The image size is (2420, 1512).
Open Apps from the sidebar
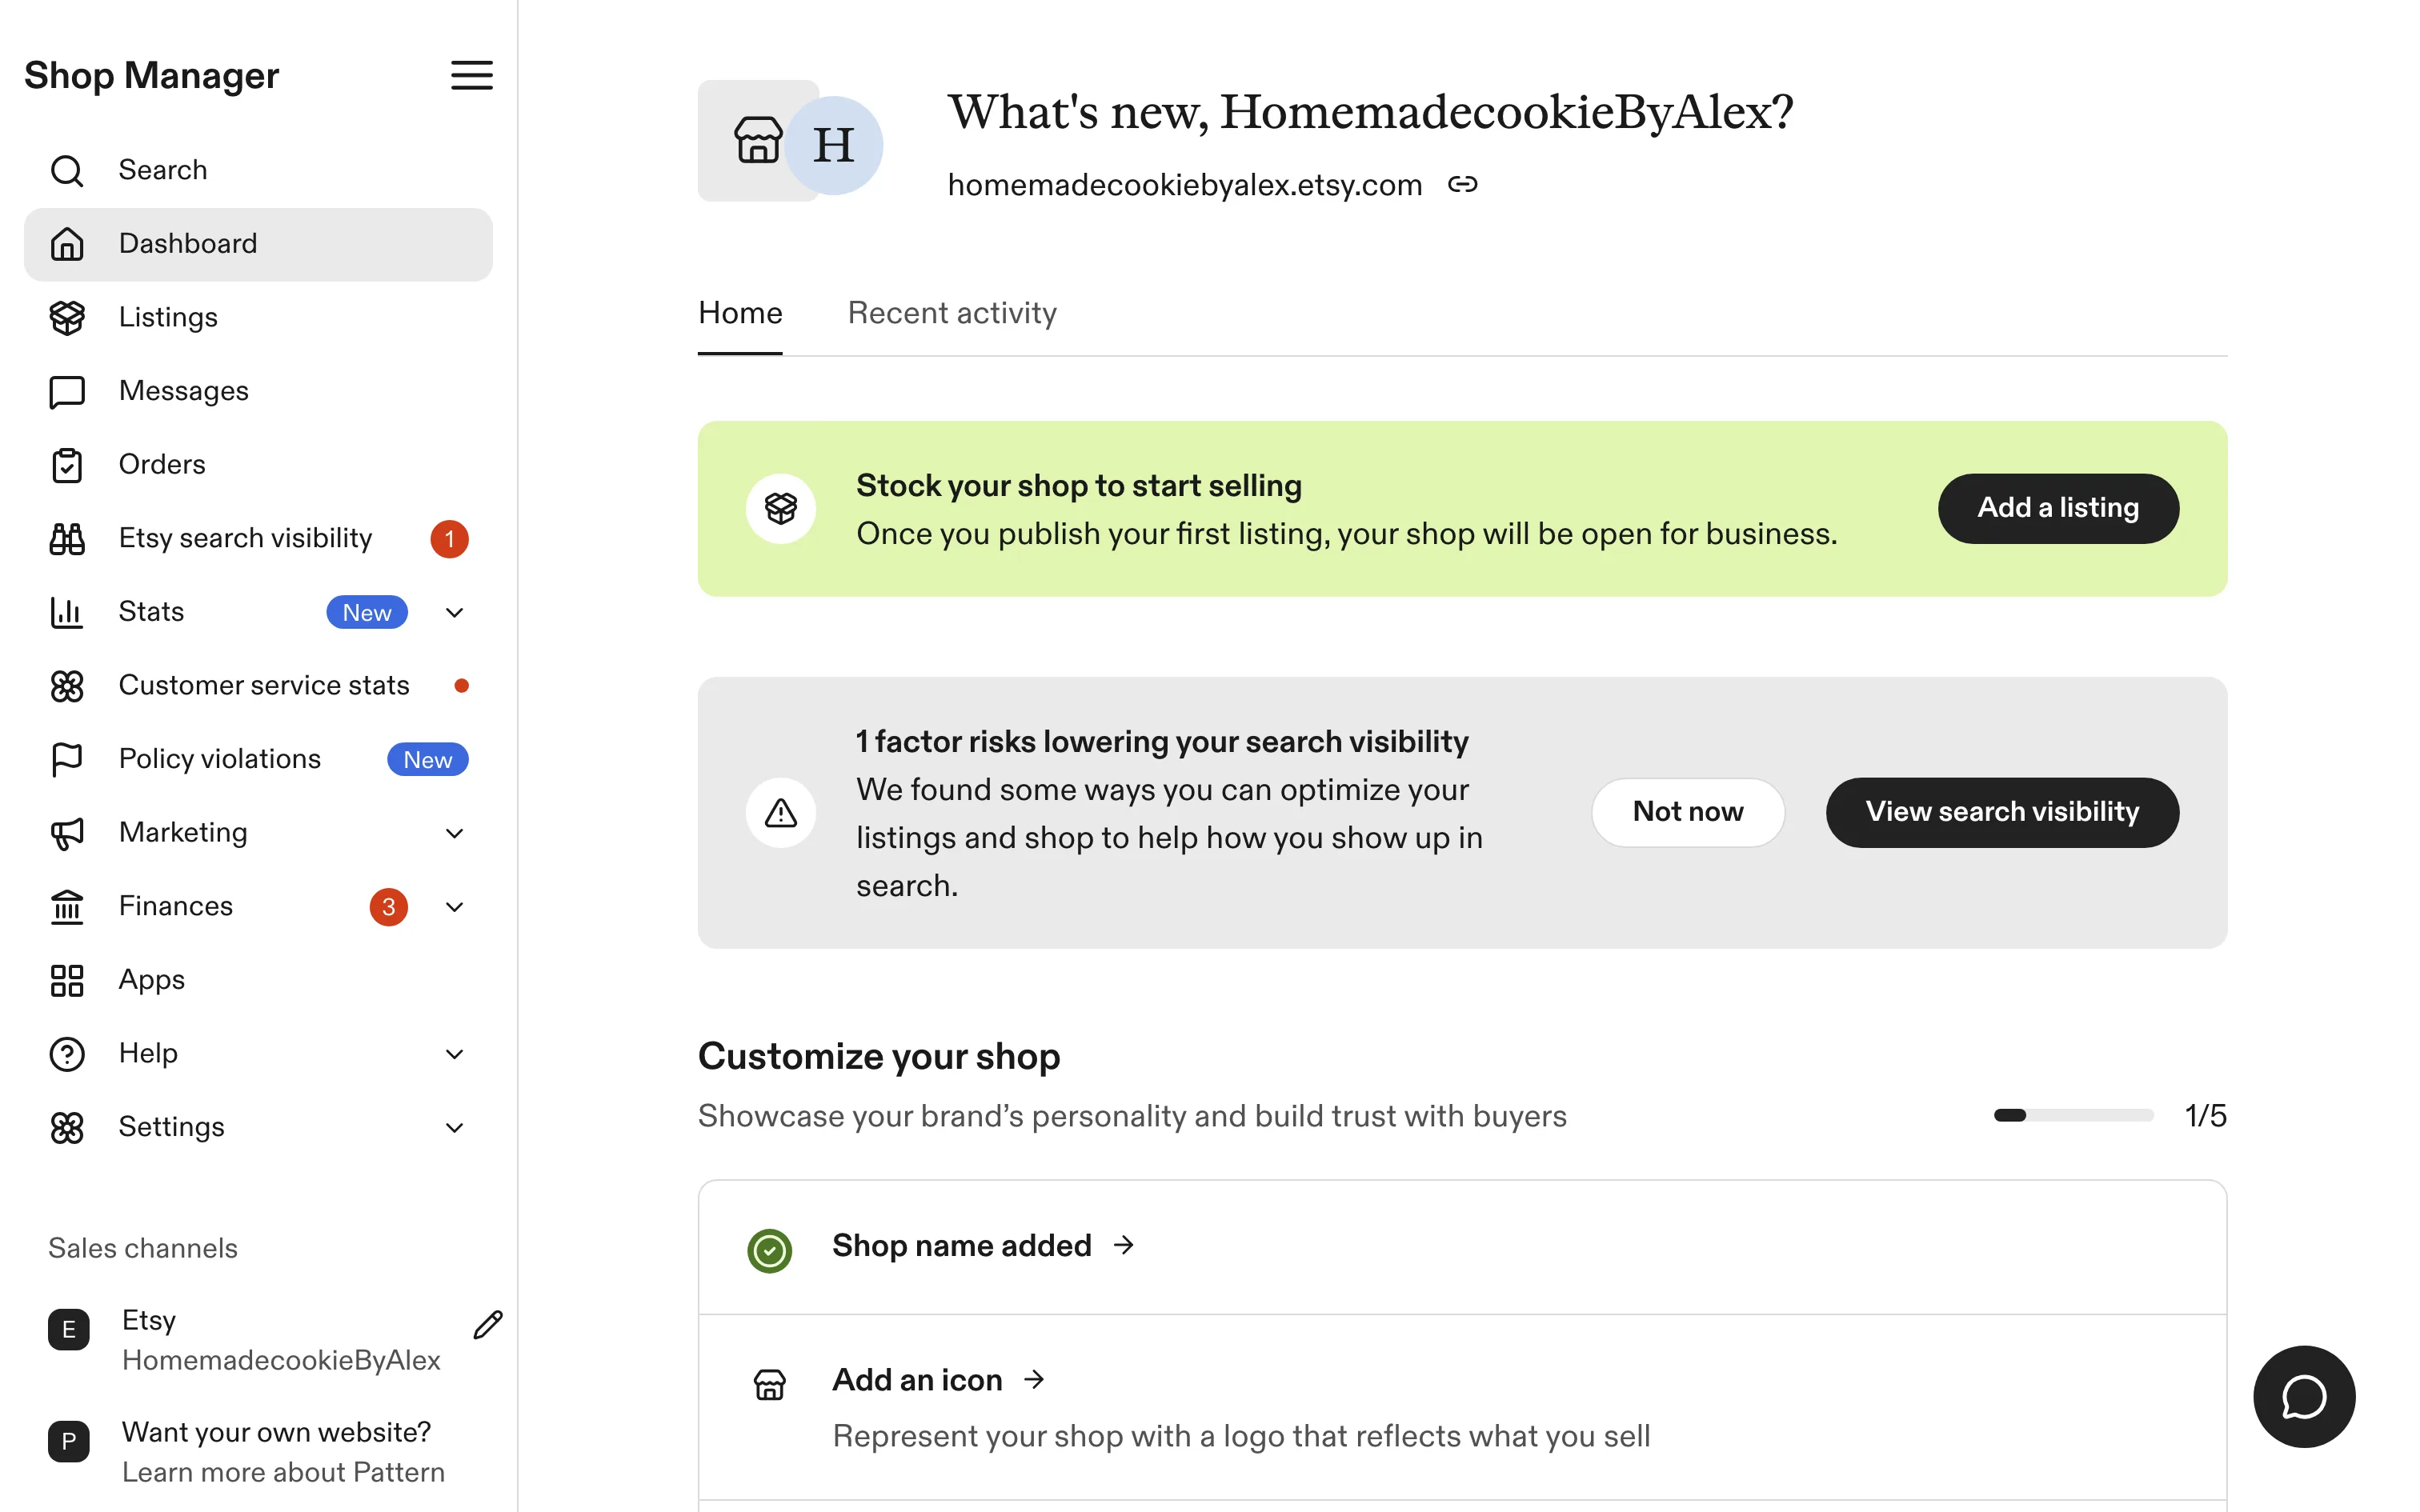258,980
